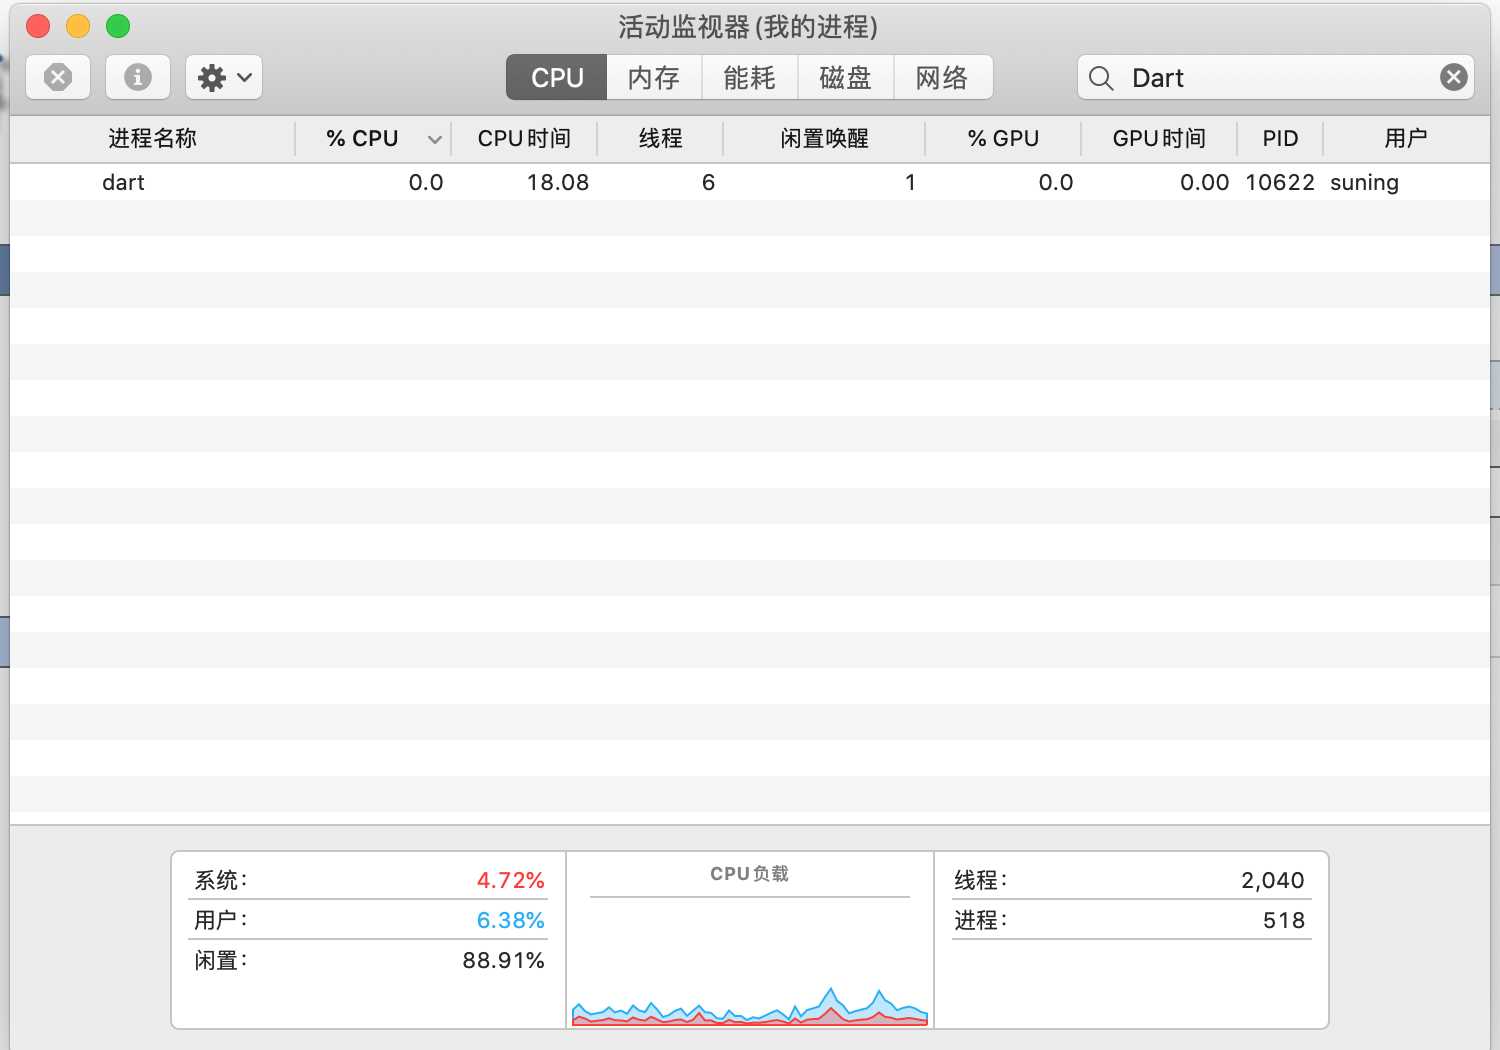This screenshot has height=1050, width=1500.
Task: Switch to the CPU tab
Action: pos(557,77)
